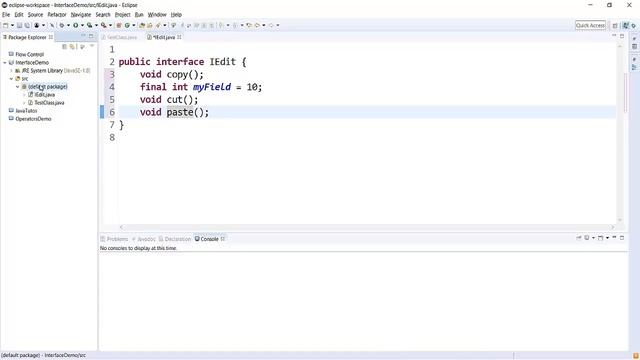Click the editor horizontal scrollbar
This screenshot has width=640, height=360.
(367, 227)
